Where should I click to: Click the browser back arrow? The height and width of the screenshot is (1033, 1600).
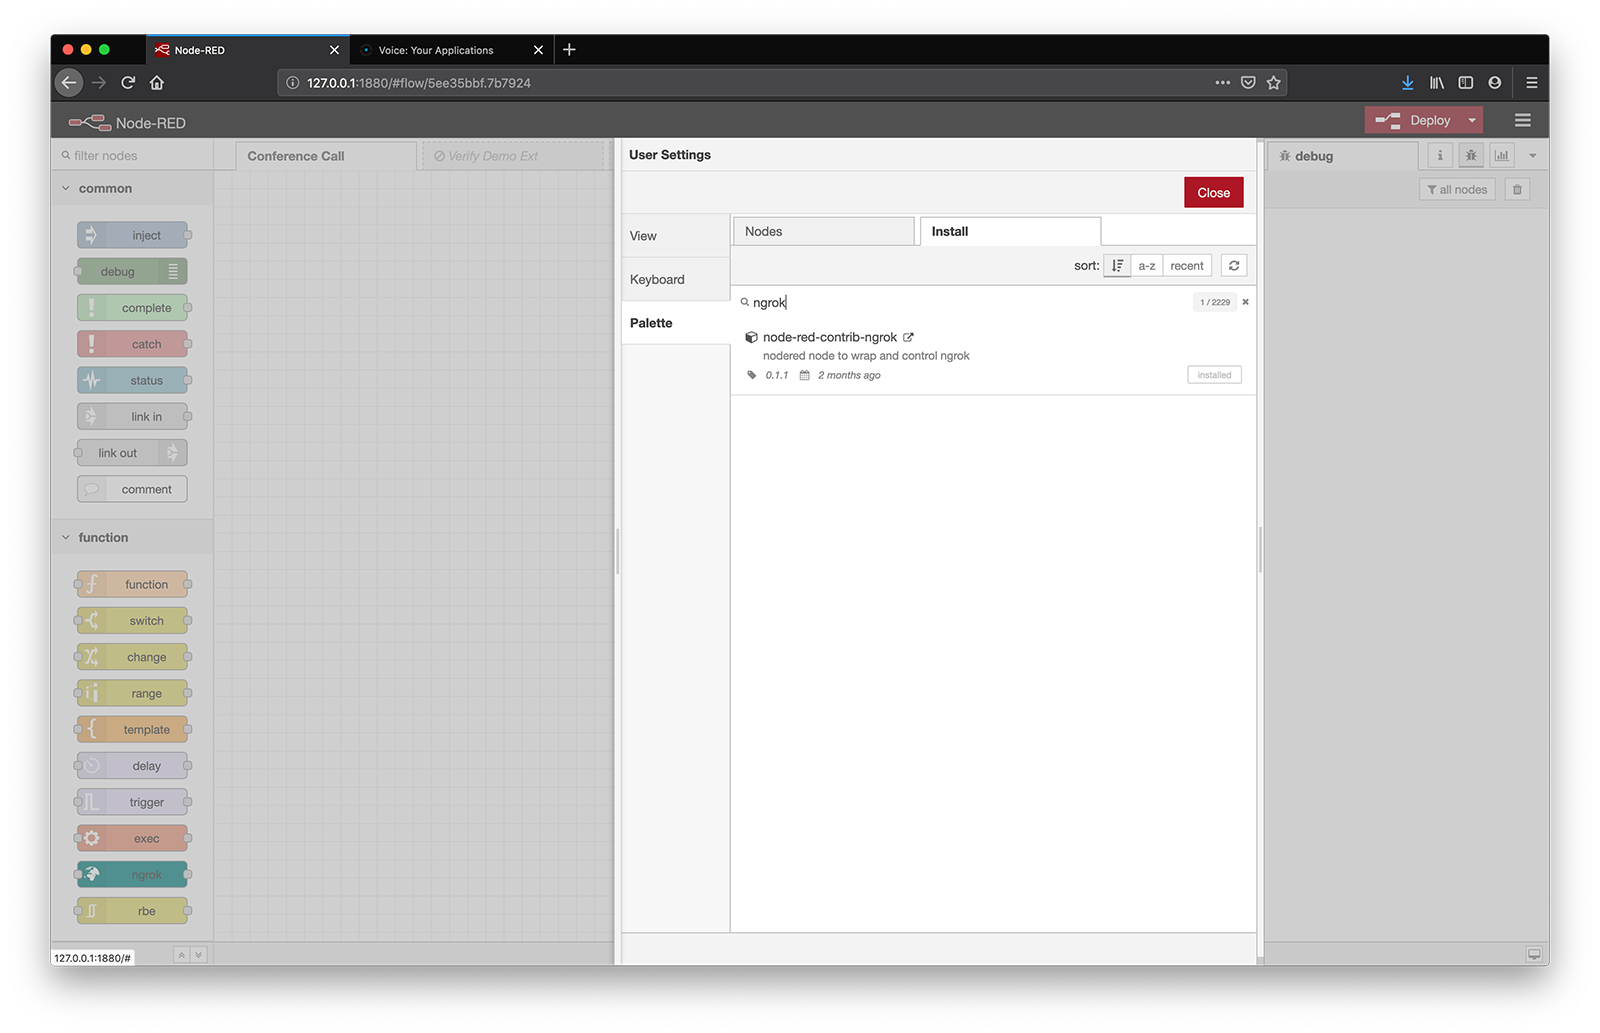tap(69, 83)
